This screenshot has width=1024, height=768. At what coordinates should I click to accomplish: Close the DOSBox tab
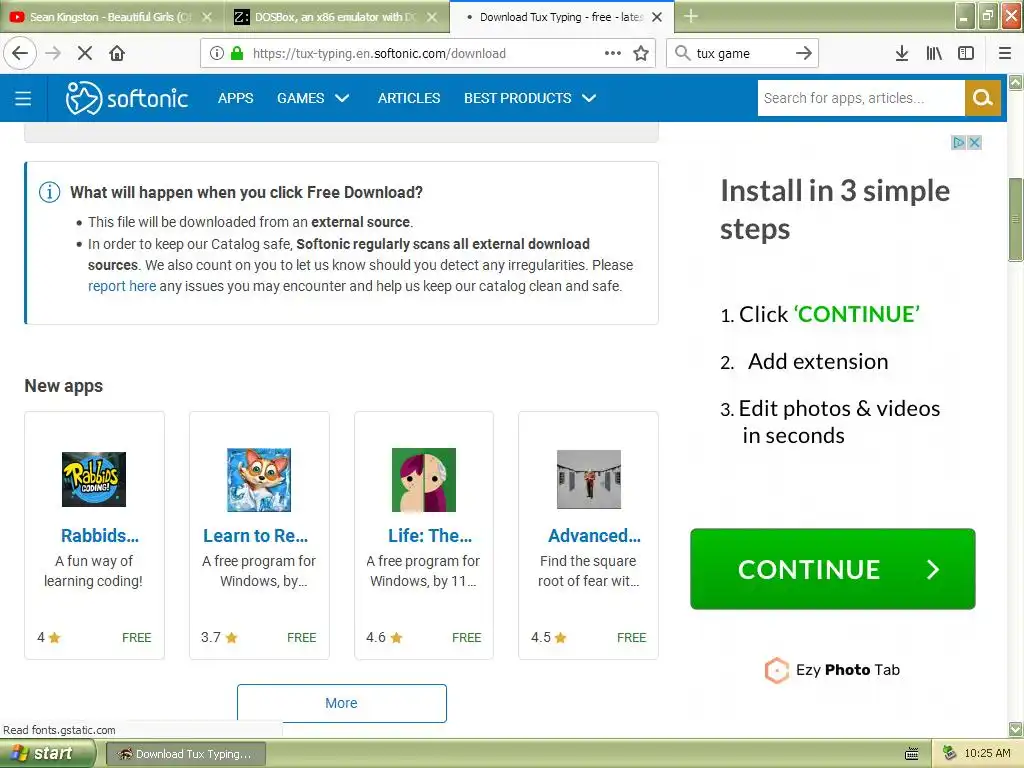(432, 17)
